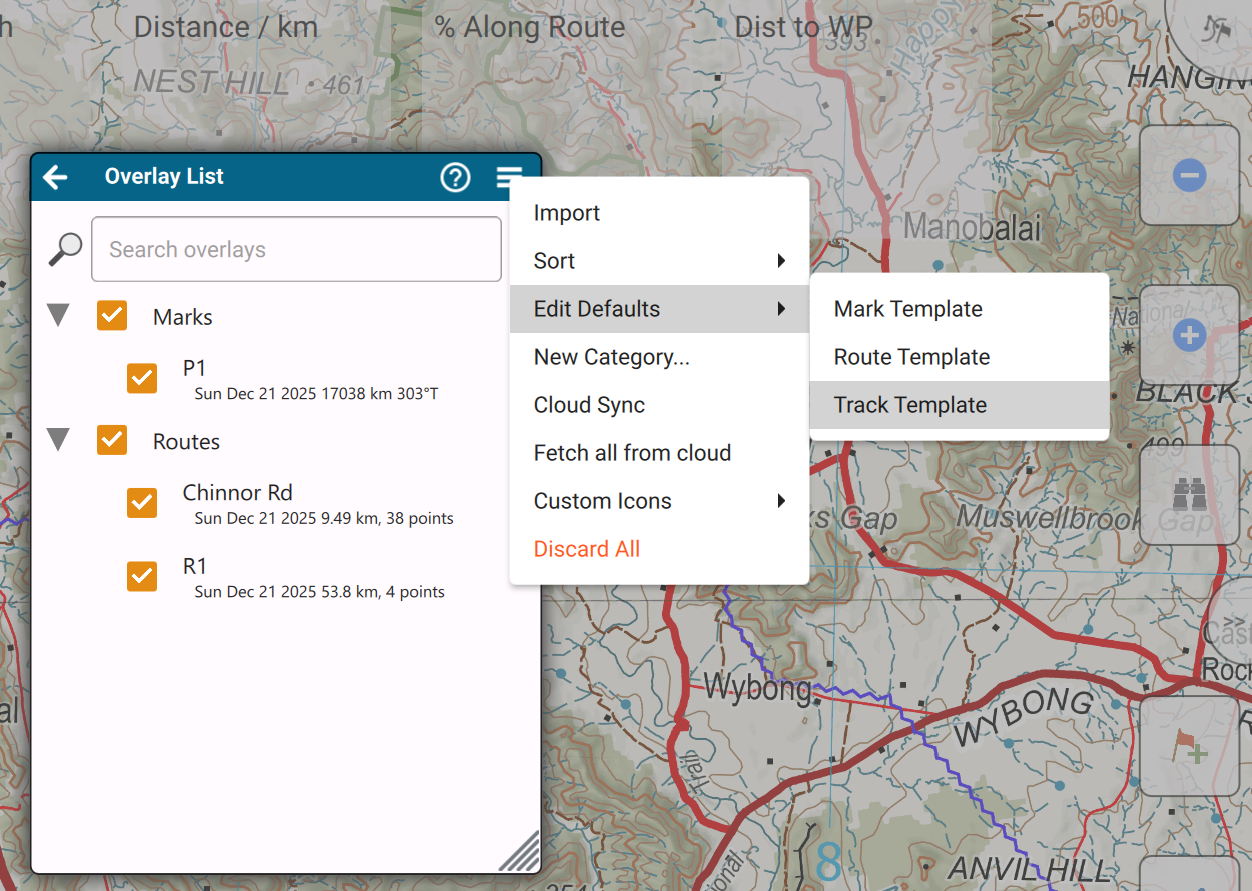The width and height of the screenshot is (1252, 891).
Task: Click Discard All in the menu
Action: 587,549
